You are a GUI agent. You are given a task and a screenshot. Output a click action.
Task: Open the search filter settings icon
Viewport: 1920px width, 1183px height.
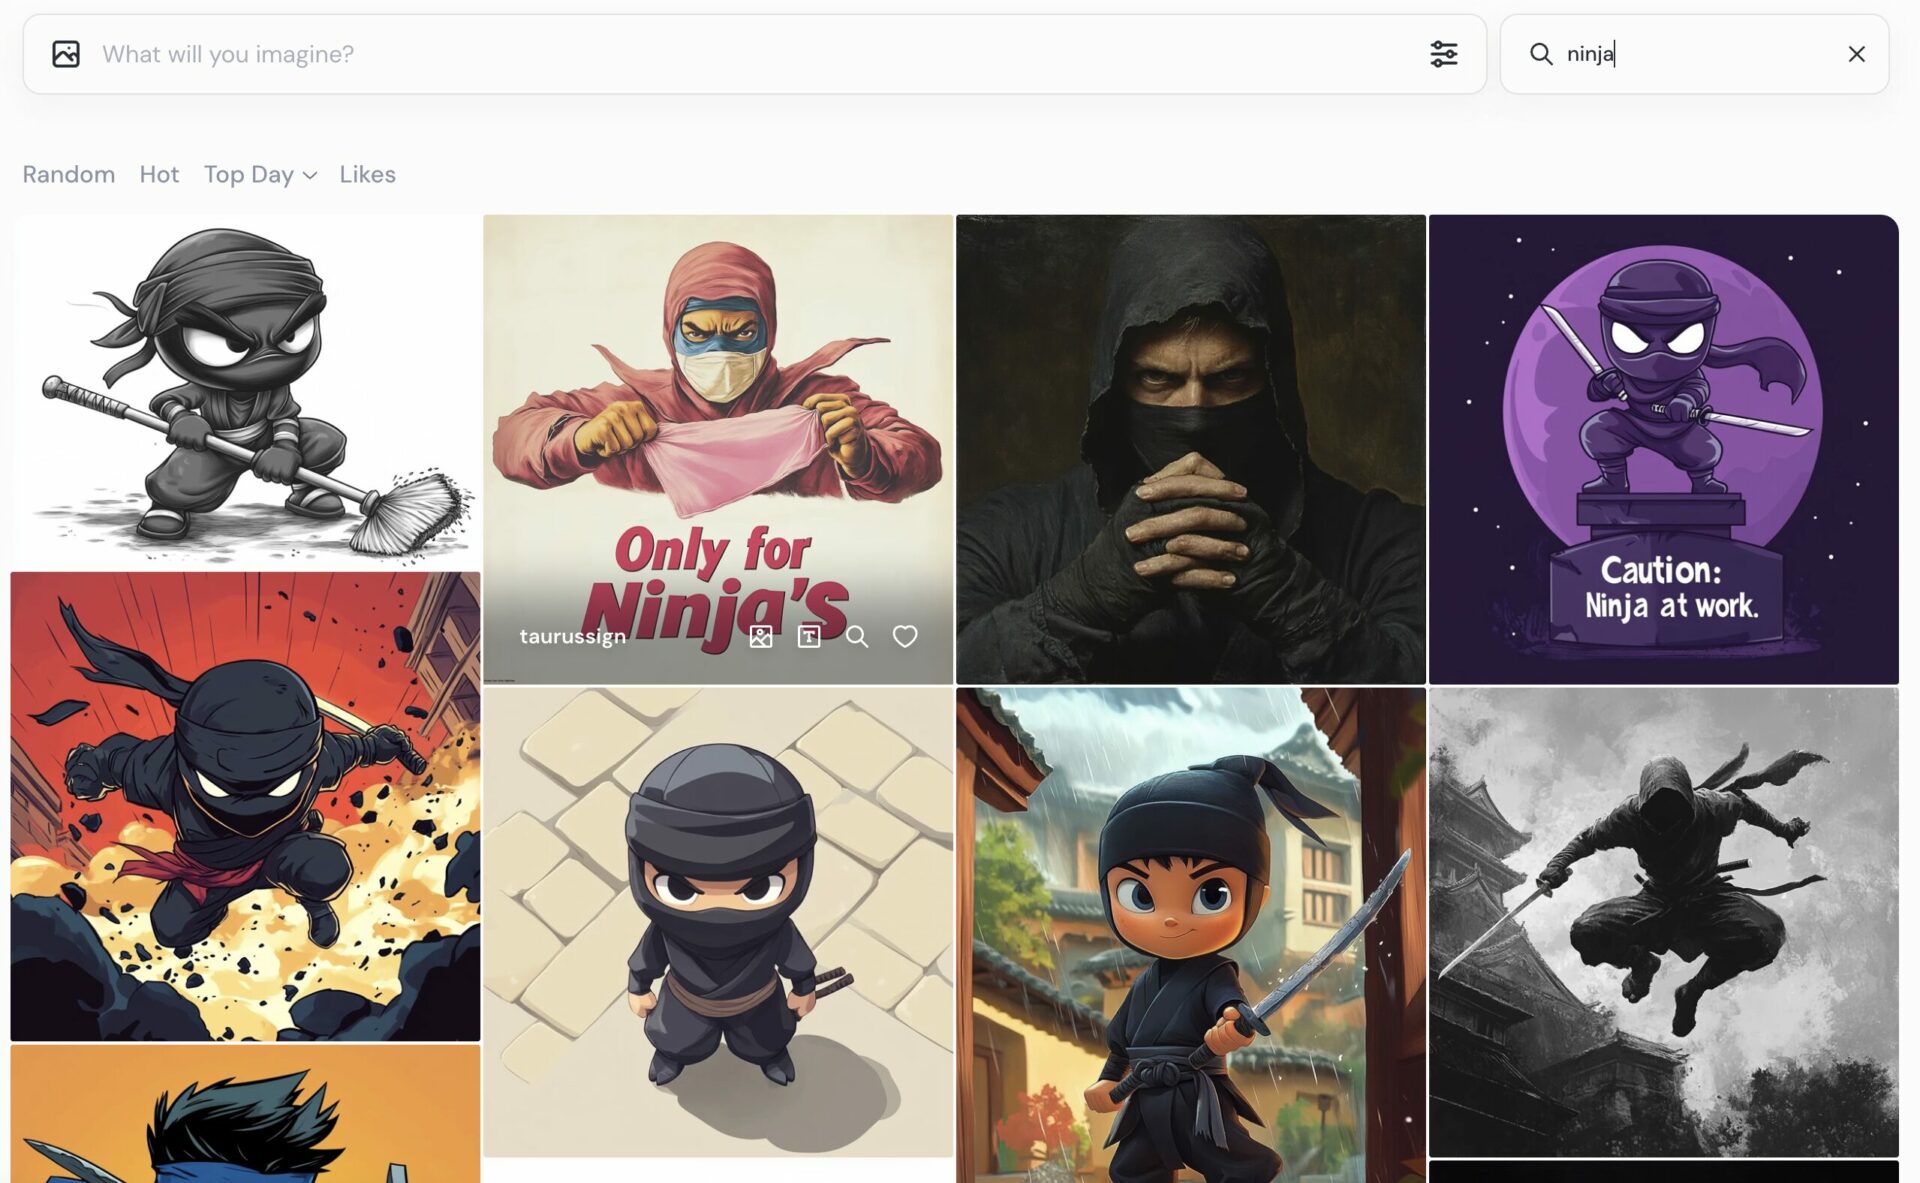[x=1443, y=53]
